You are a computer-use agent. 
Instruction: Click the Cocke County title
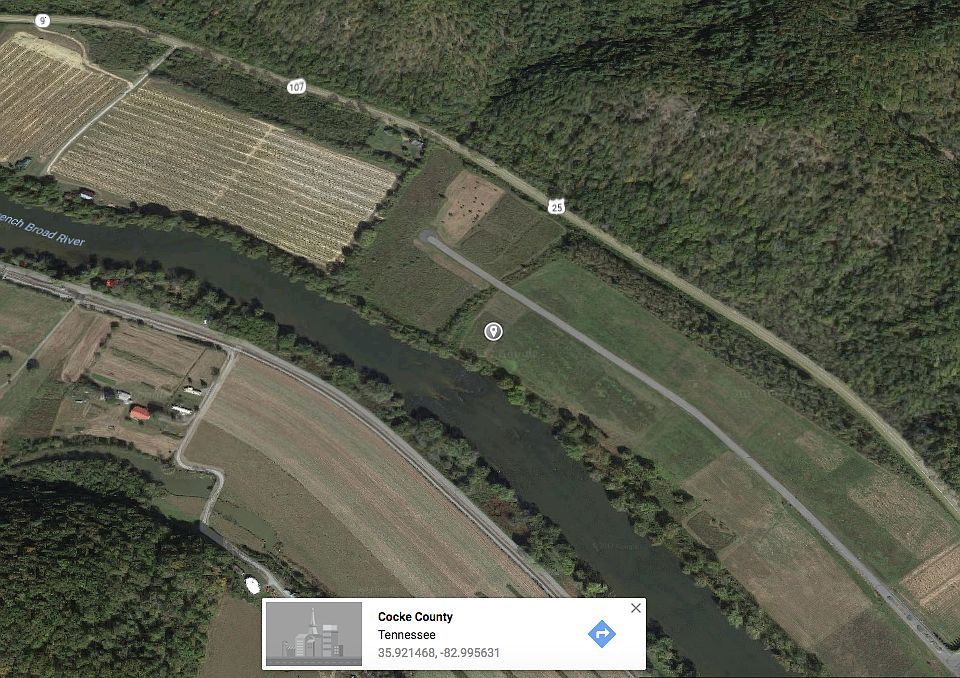coord(415,617)
